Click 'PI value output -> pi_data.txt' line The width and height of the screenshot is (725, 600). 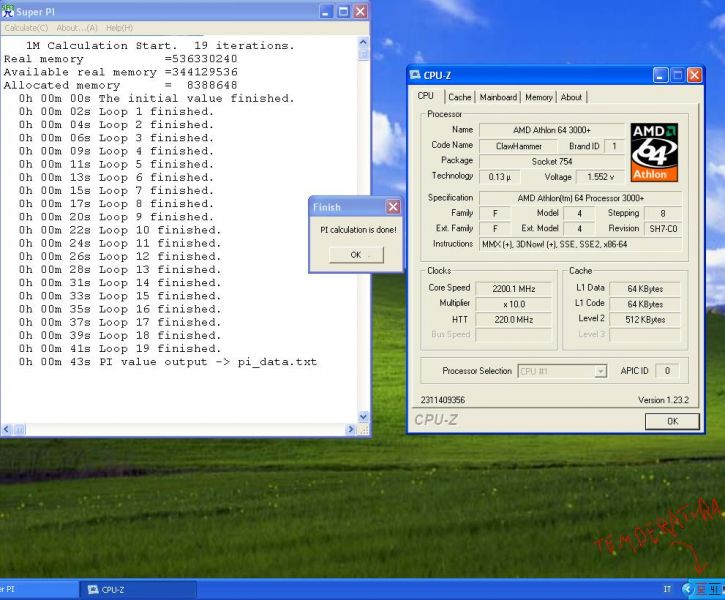(168, 361)
